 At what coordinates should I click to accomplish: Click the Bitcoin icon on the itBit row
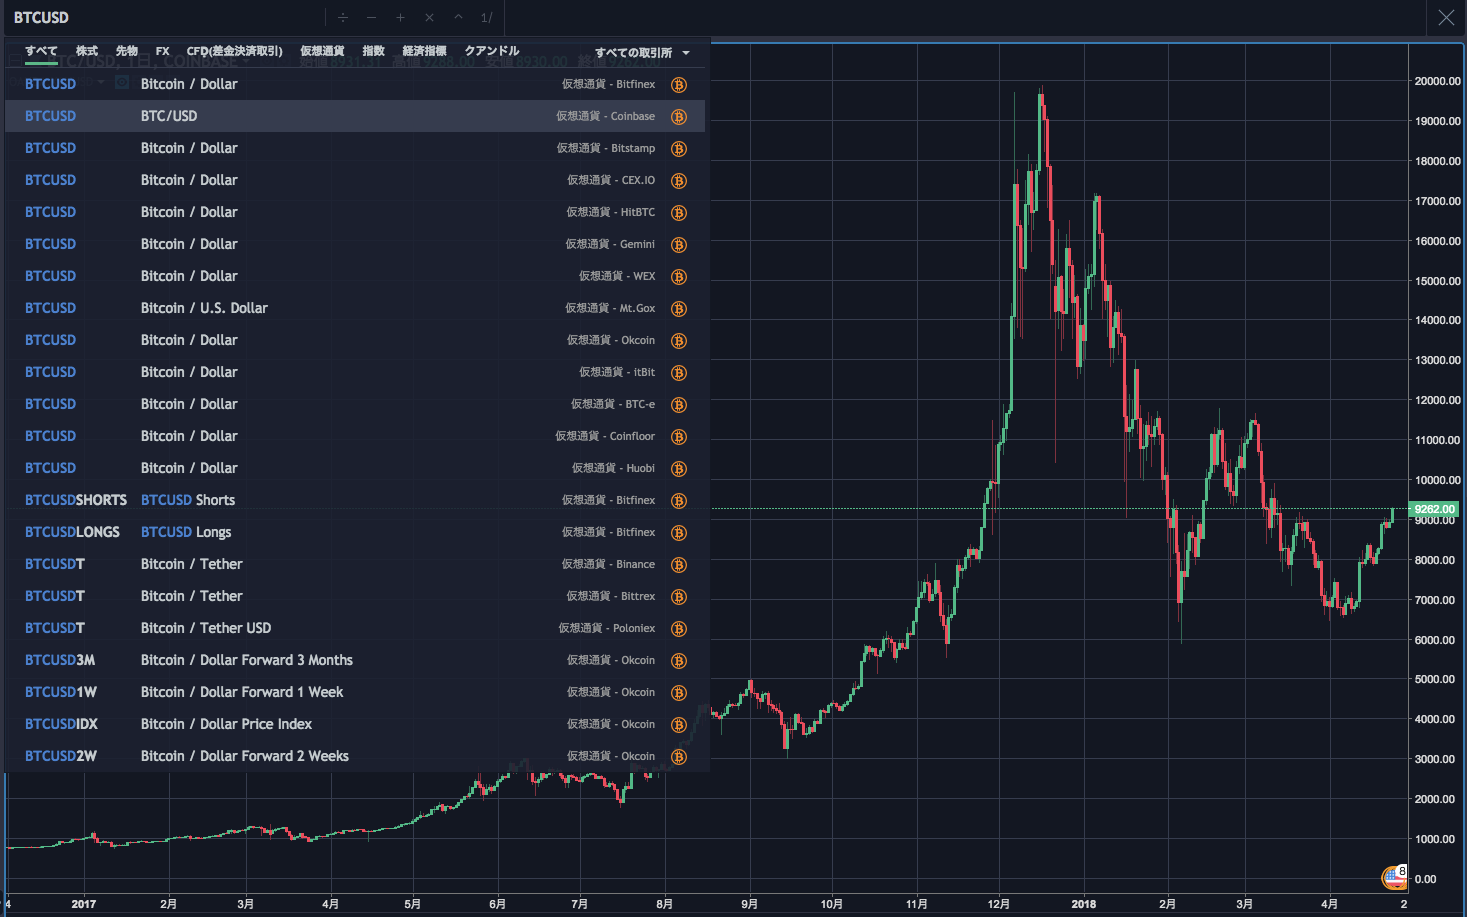[x=679, y=373]
